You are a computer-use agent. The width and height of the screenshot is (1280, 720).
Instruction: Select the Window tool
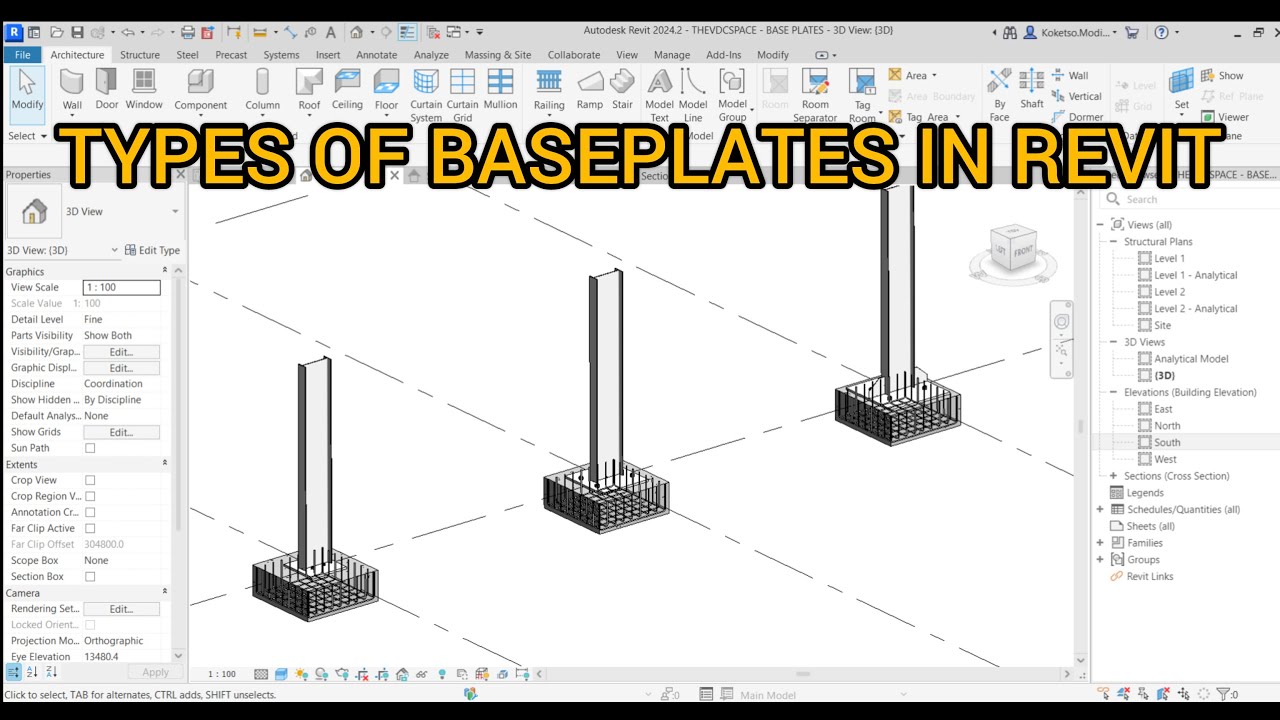pyautogui.click(x=144, y=89)
